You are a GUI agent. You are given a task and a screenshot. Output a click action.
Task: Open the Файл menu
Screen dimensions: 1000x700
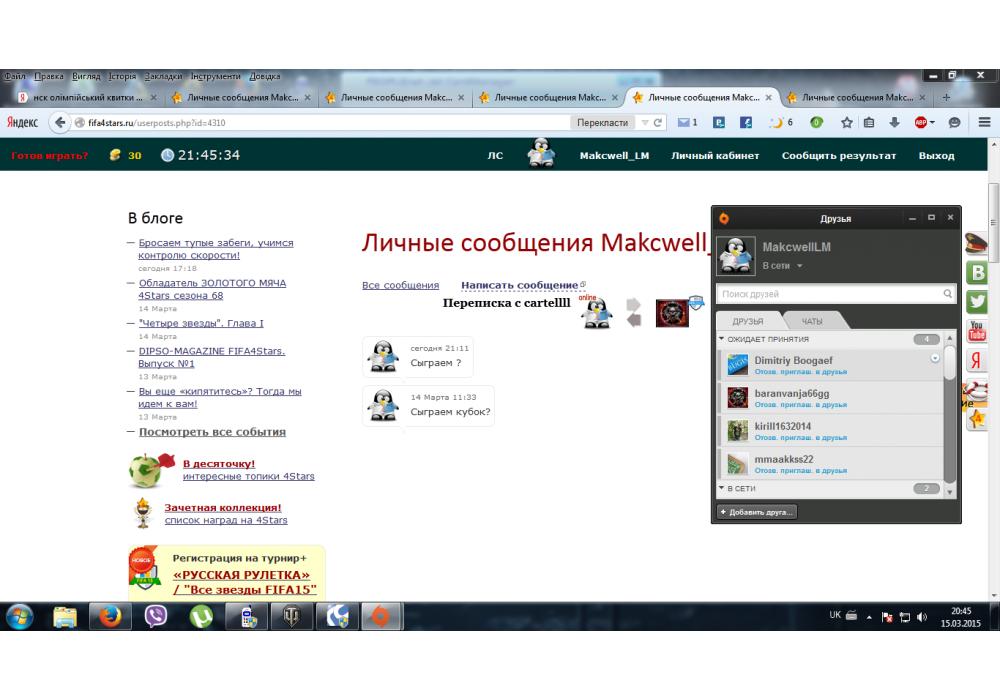[x=15, y=76]
